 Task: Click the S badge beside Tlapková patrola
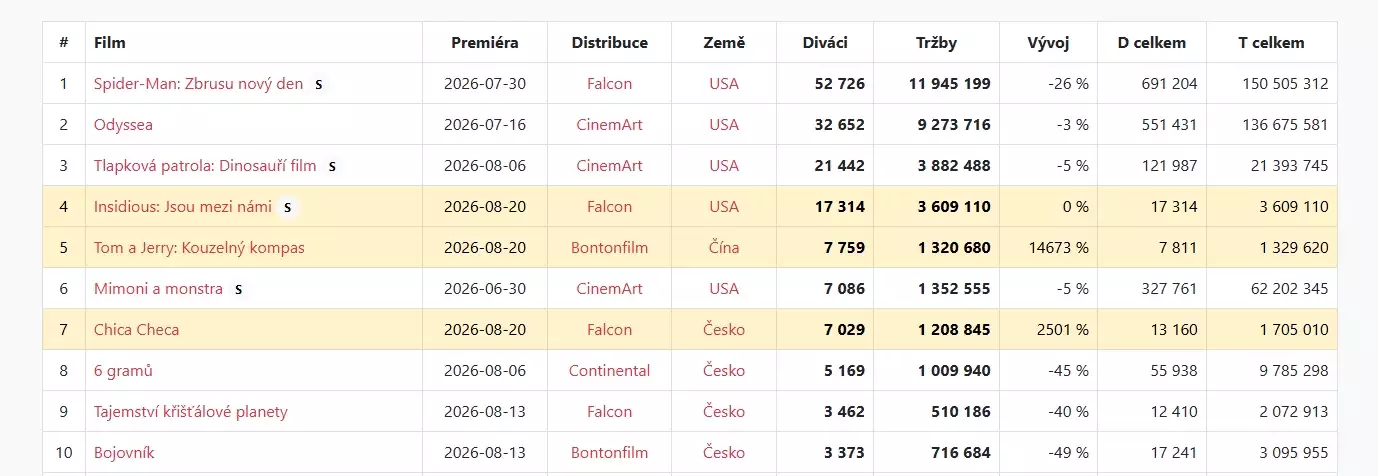332,166
